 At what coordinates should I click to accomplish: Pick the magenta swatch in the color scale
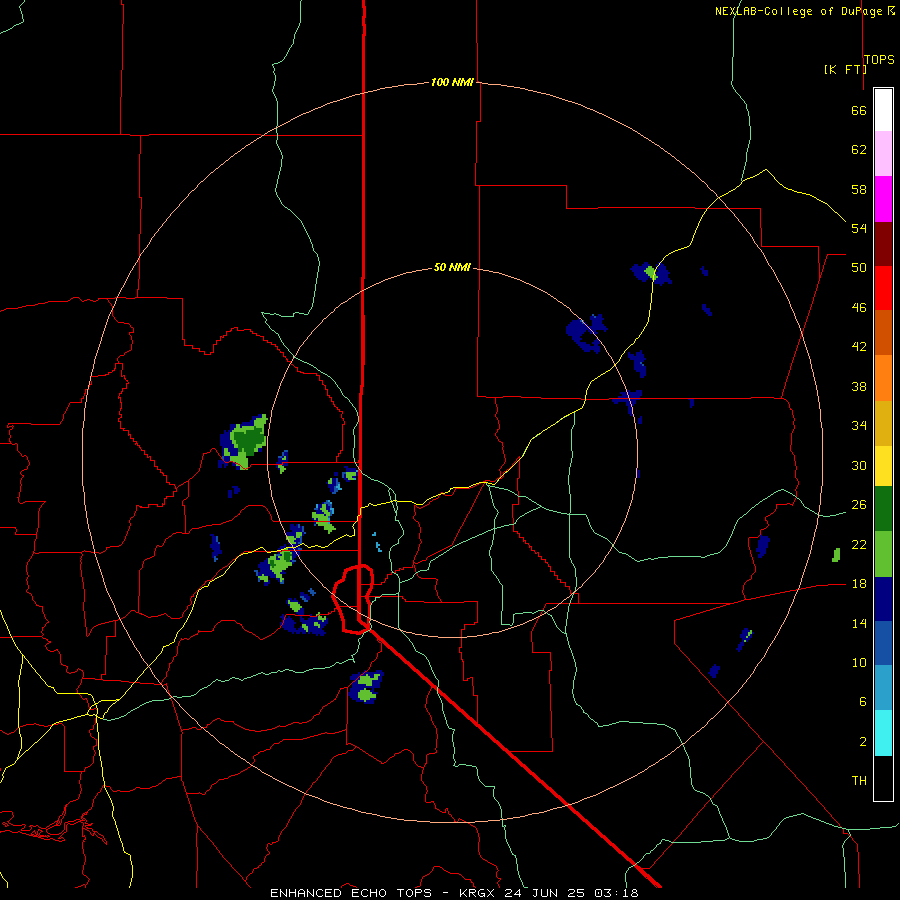pos(883,199)
